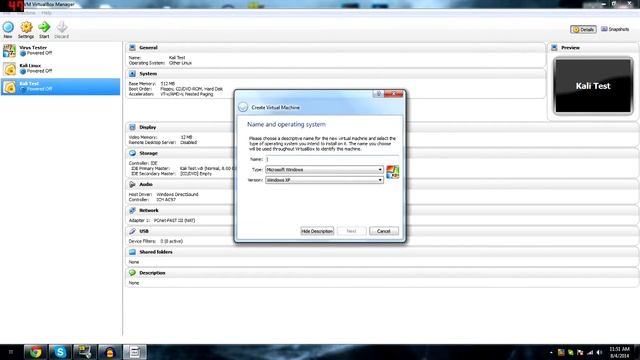Click the Network section header text

pyautogui.click(x=149, y=210)
